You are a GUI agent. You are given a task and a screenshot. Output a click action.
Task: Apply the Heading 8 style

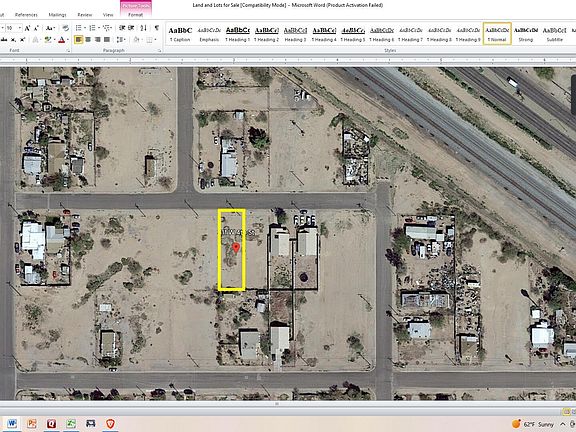click(x=439, y=34)
